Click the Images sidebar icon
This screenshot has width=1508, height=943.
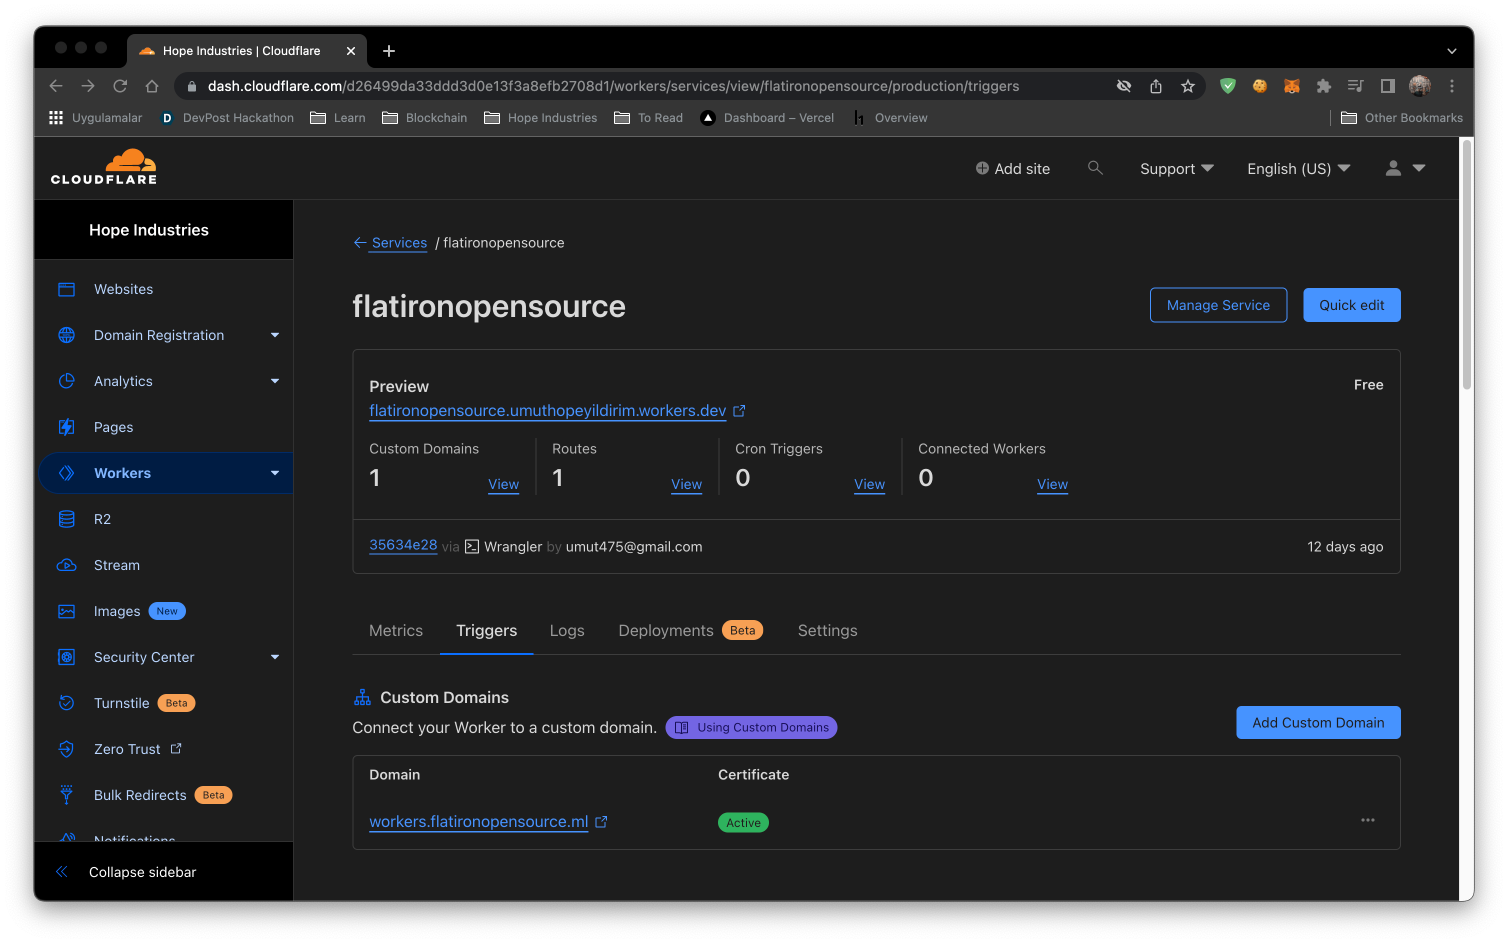coord(65,611)
